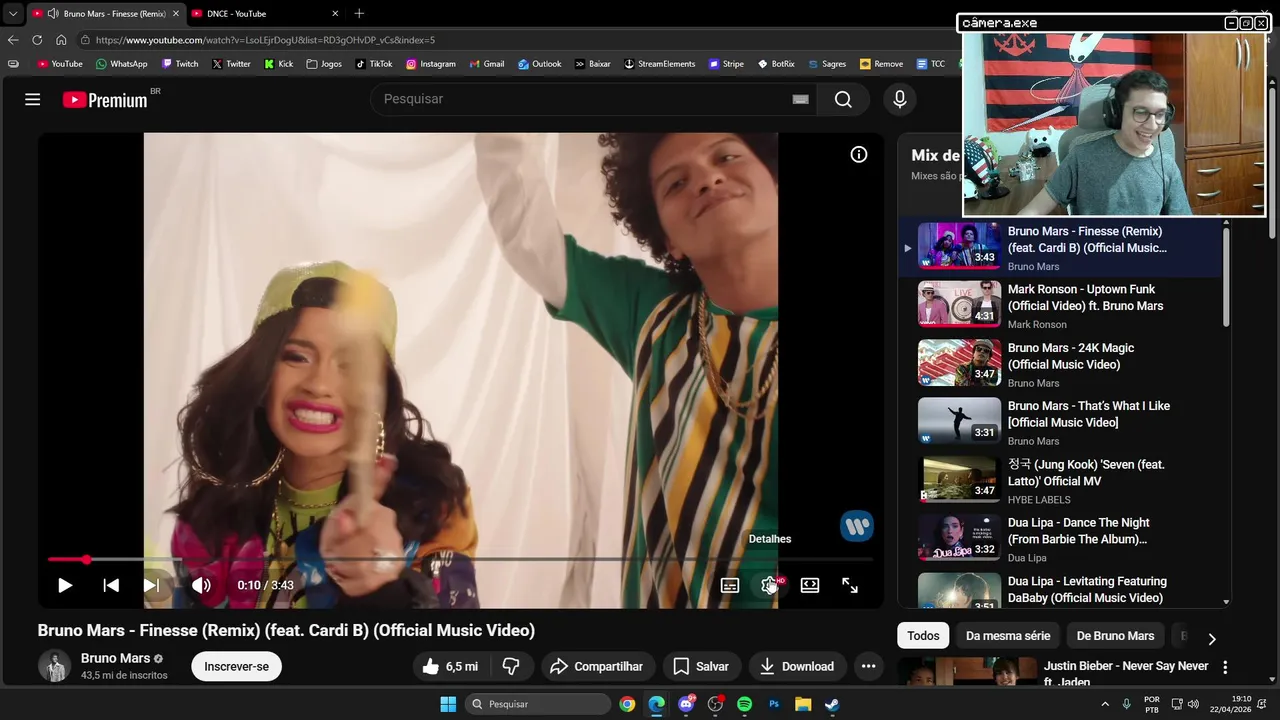Mute the video volume
1280x720 pixels.
tap(201, 585)
